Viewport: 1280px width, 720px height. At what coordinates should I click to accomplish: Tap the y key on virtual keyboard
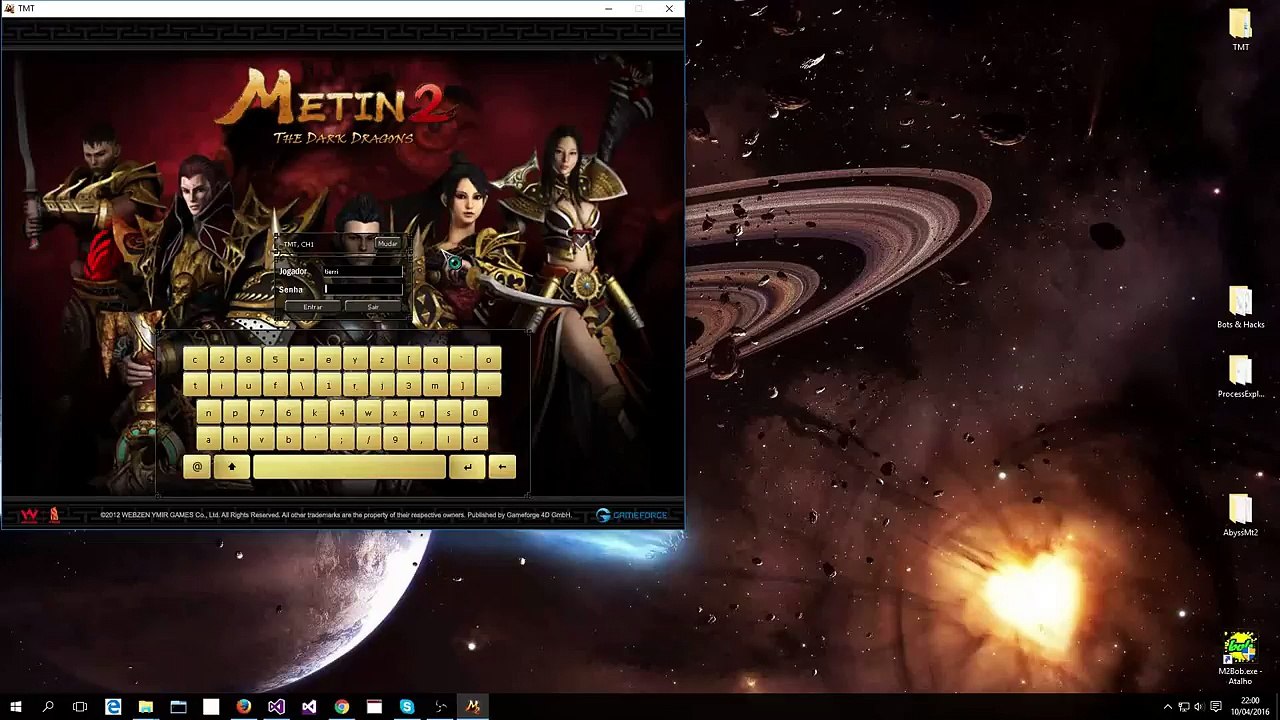pyautogui.click(x=355, y=360)
